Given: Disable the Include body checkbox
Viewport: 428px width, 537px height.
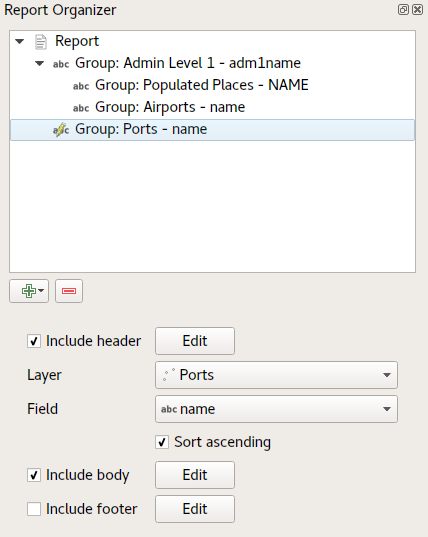Looking at the screenshot, I should click(34, 475).
